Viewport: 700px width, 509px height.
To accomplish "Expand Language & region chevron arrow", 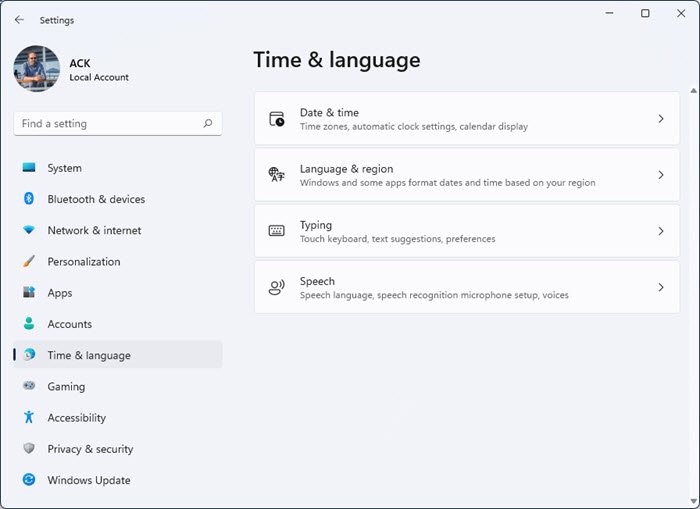I will tap(661, 175).
